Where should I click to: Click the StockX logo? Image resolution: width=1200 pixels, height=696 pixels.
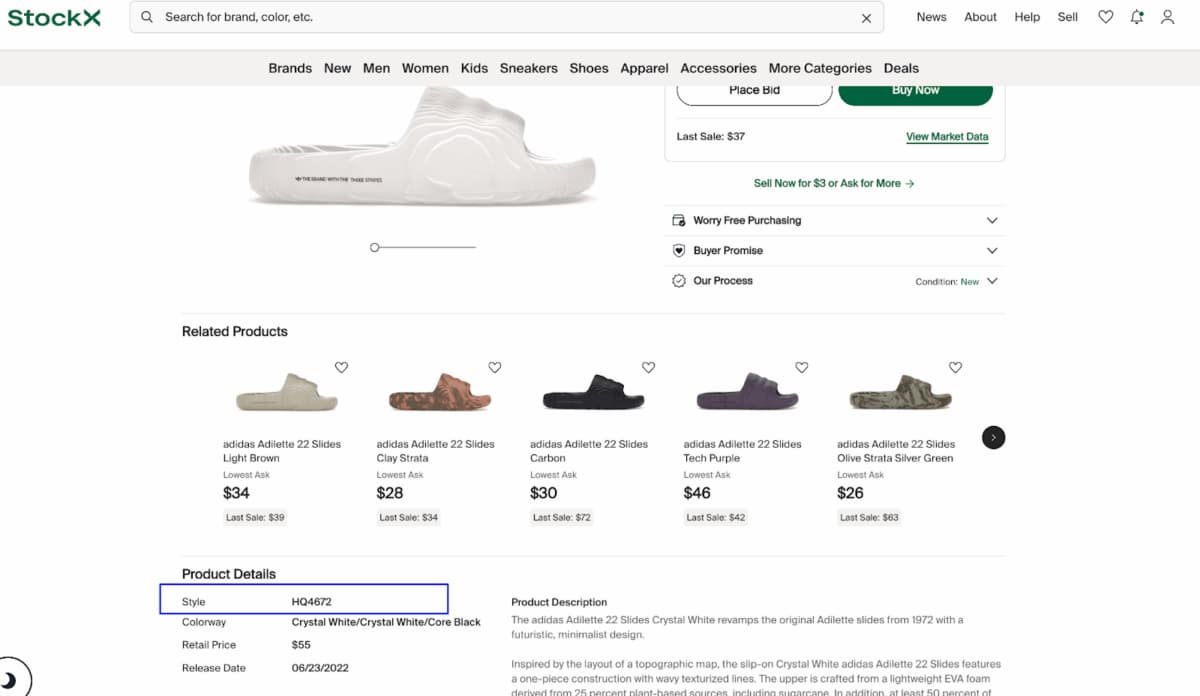pos(54,17)
